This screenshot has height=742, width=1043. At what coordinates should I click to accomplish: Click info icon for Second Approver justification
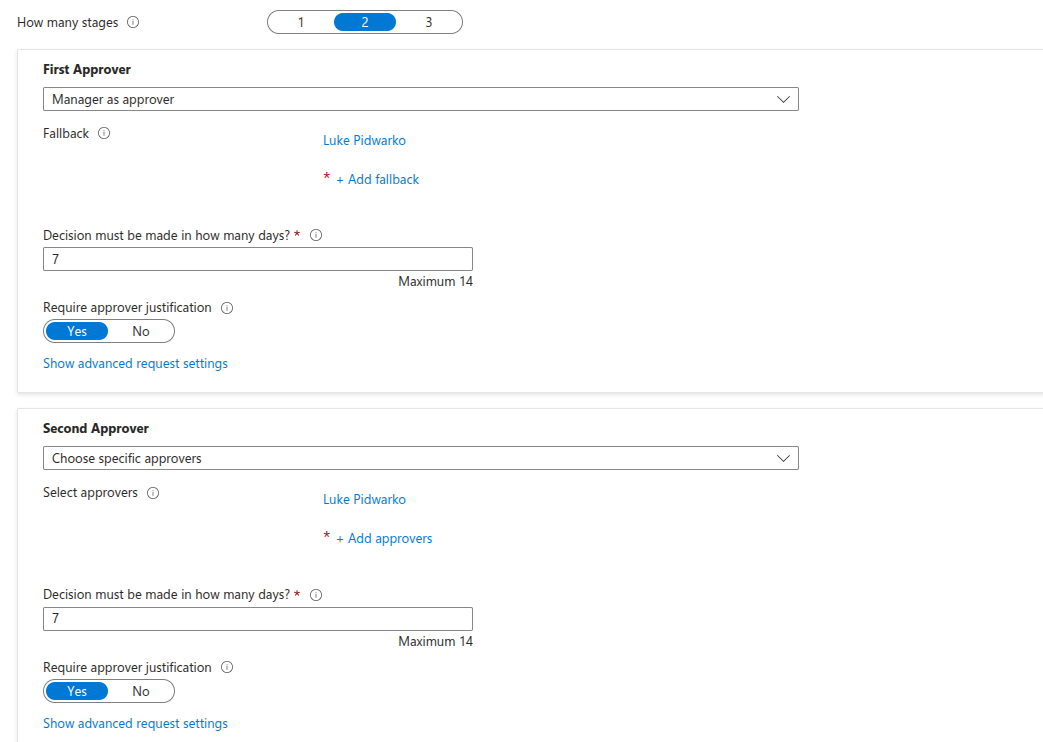[226, 667]
